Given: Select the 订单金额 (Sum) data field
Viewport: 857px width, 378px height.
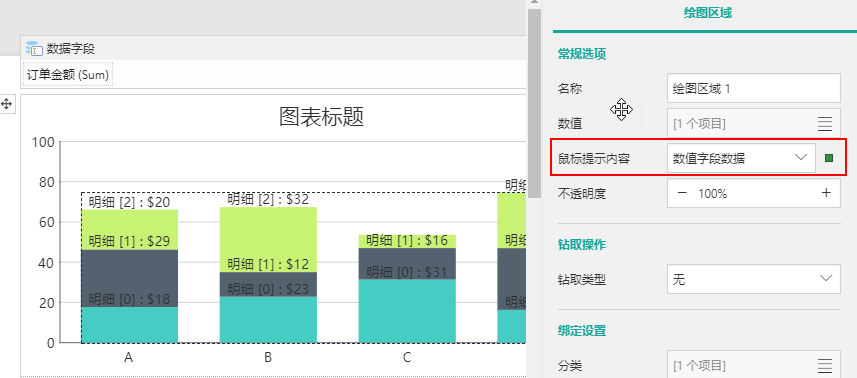Looking at the screenshot, I should coord(68,75).
